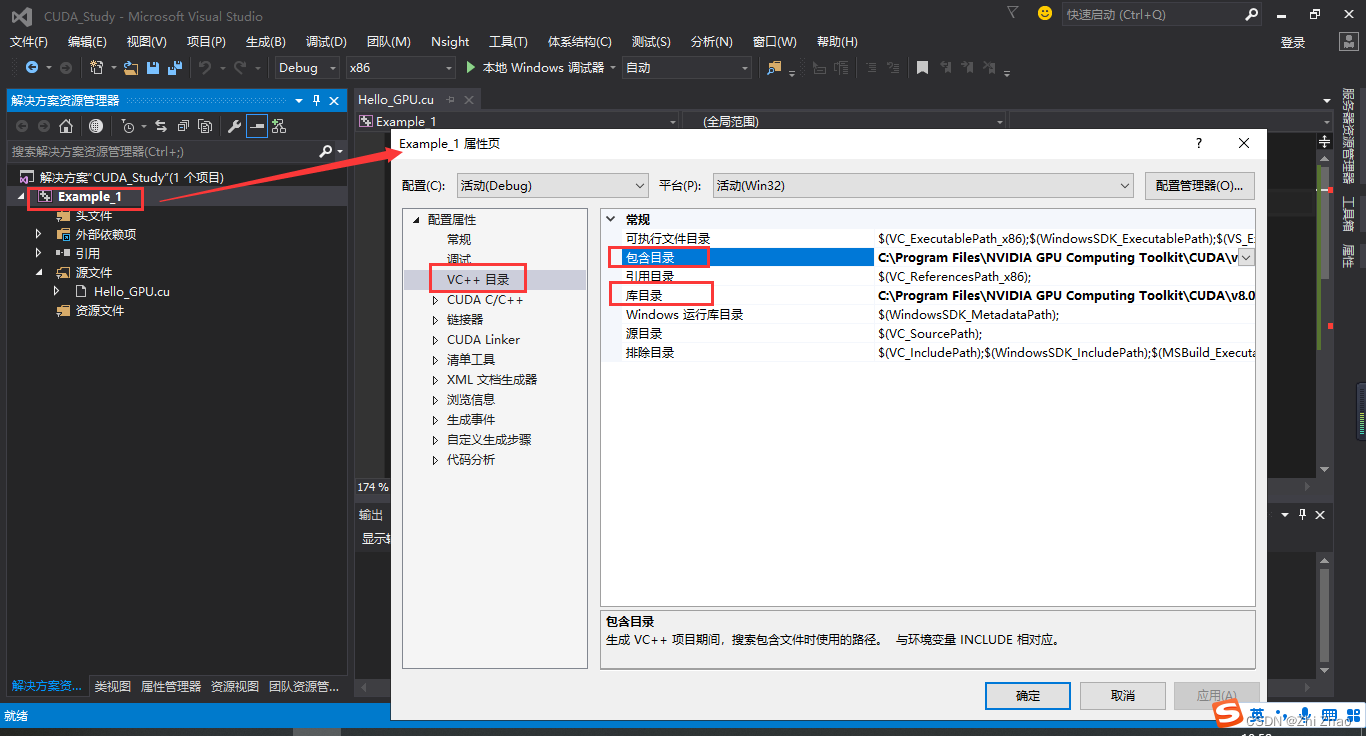Click the 取消 button
The width and height of the screenshot is (1366, 736).
click(x=1123, y=695)
